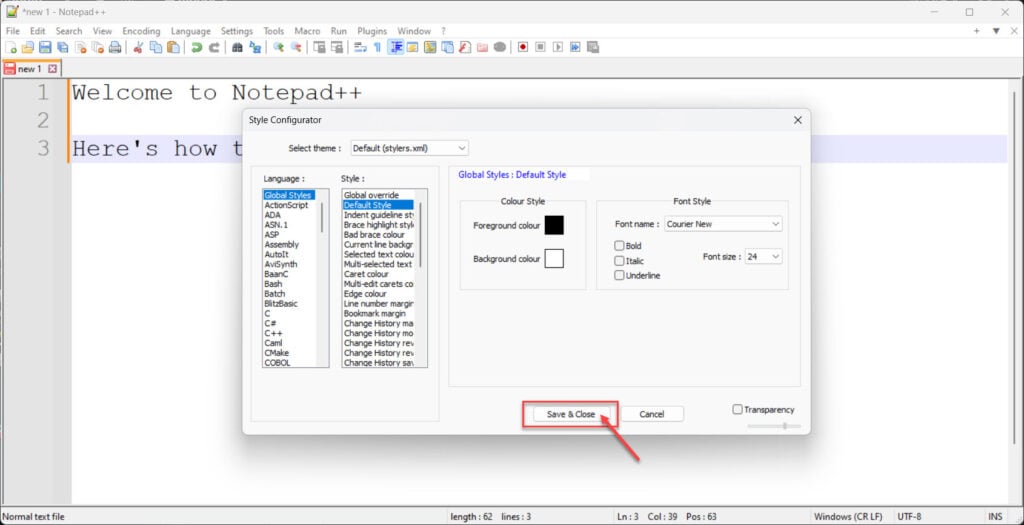
Task: Open the Encoding menu
Action: [x=141, y=31]
